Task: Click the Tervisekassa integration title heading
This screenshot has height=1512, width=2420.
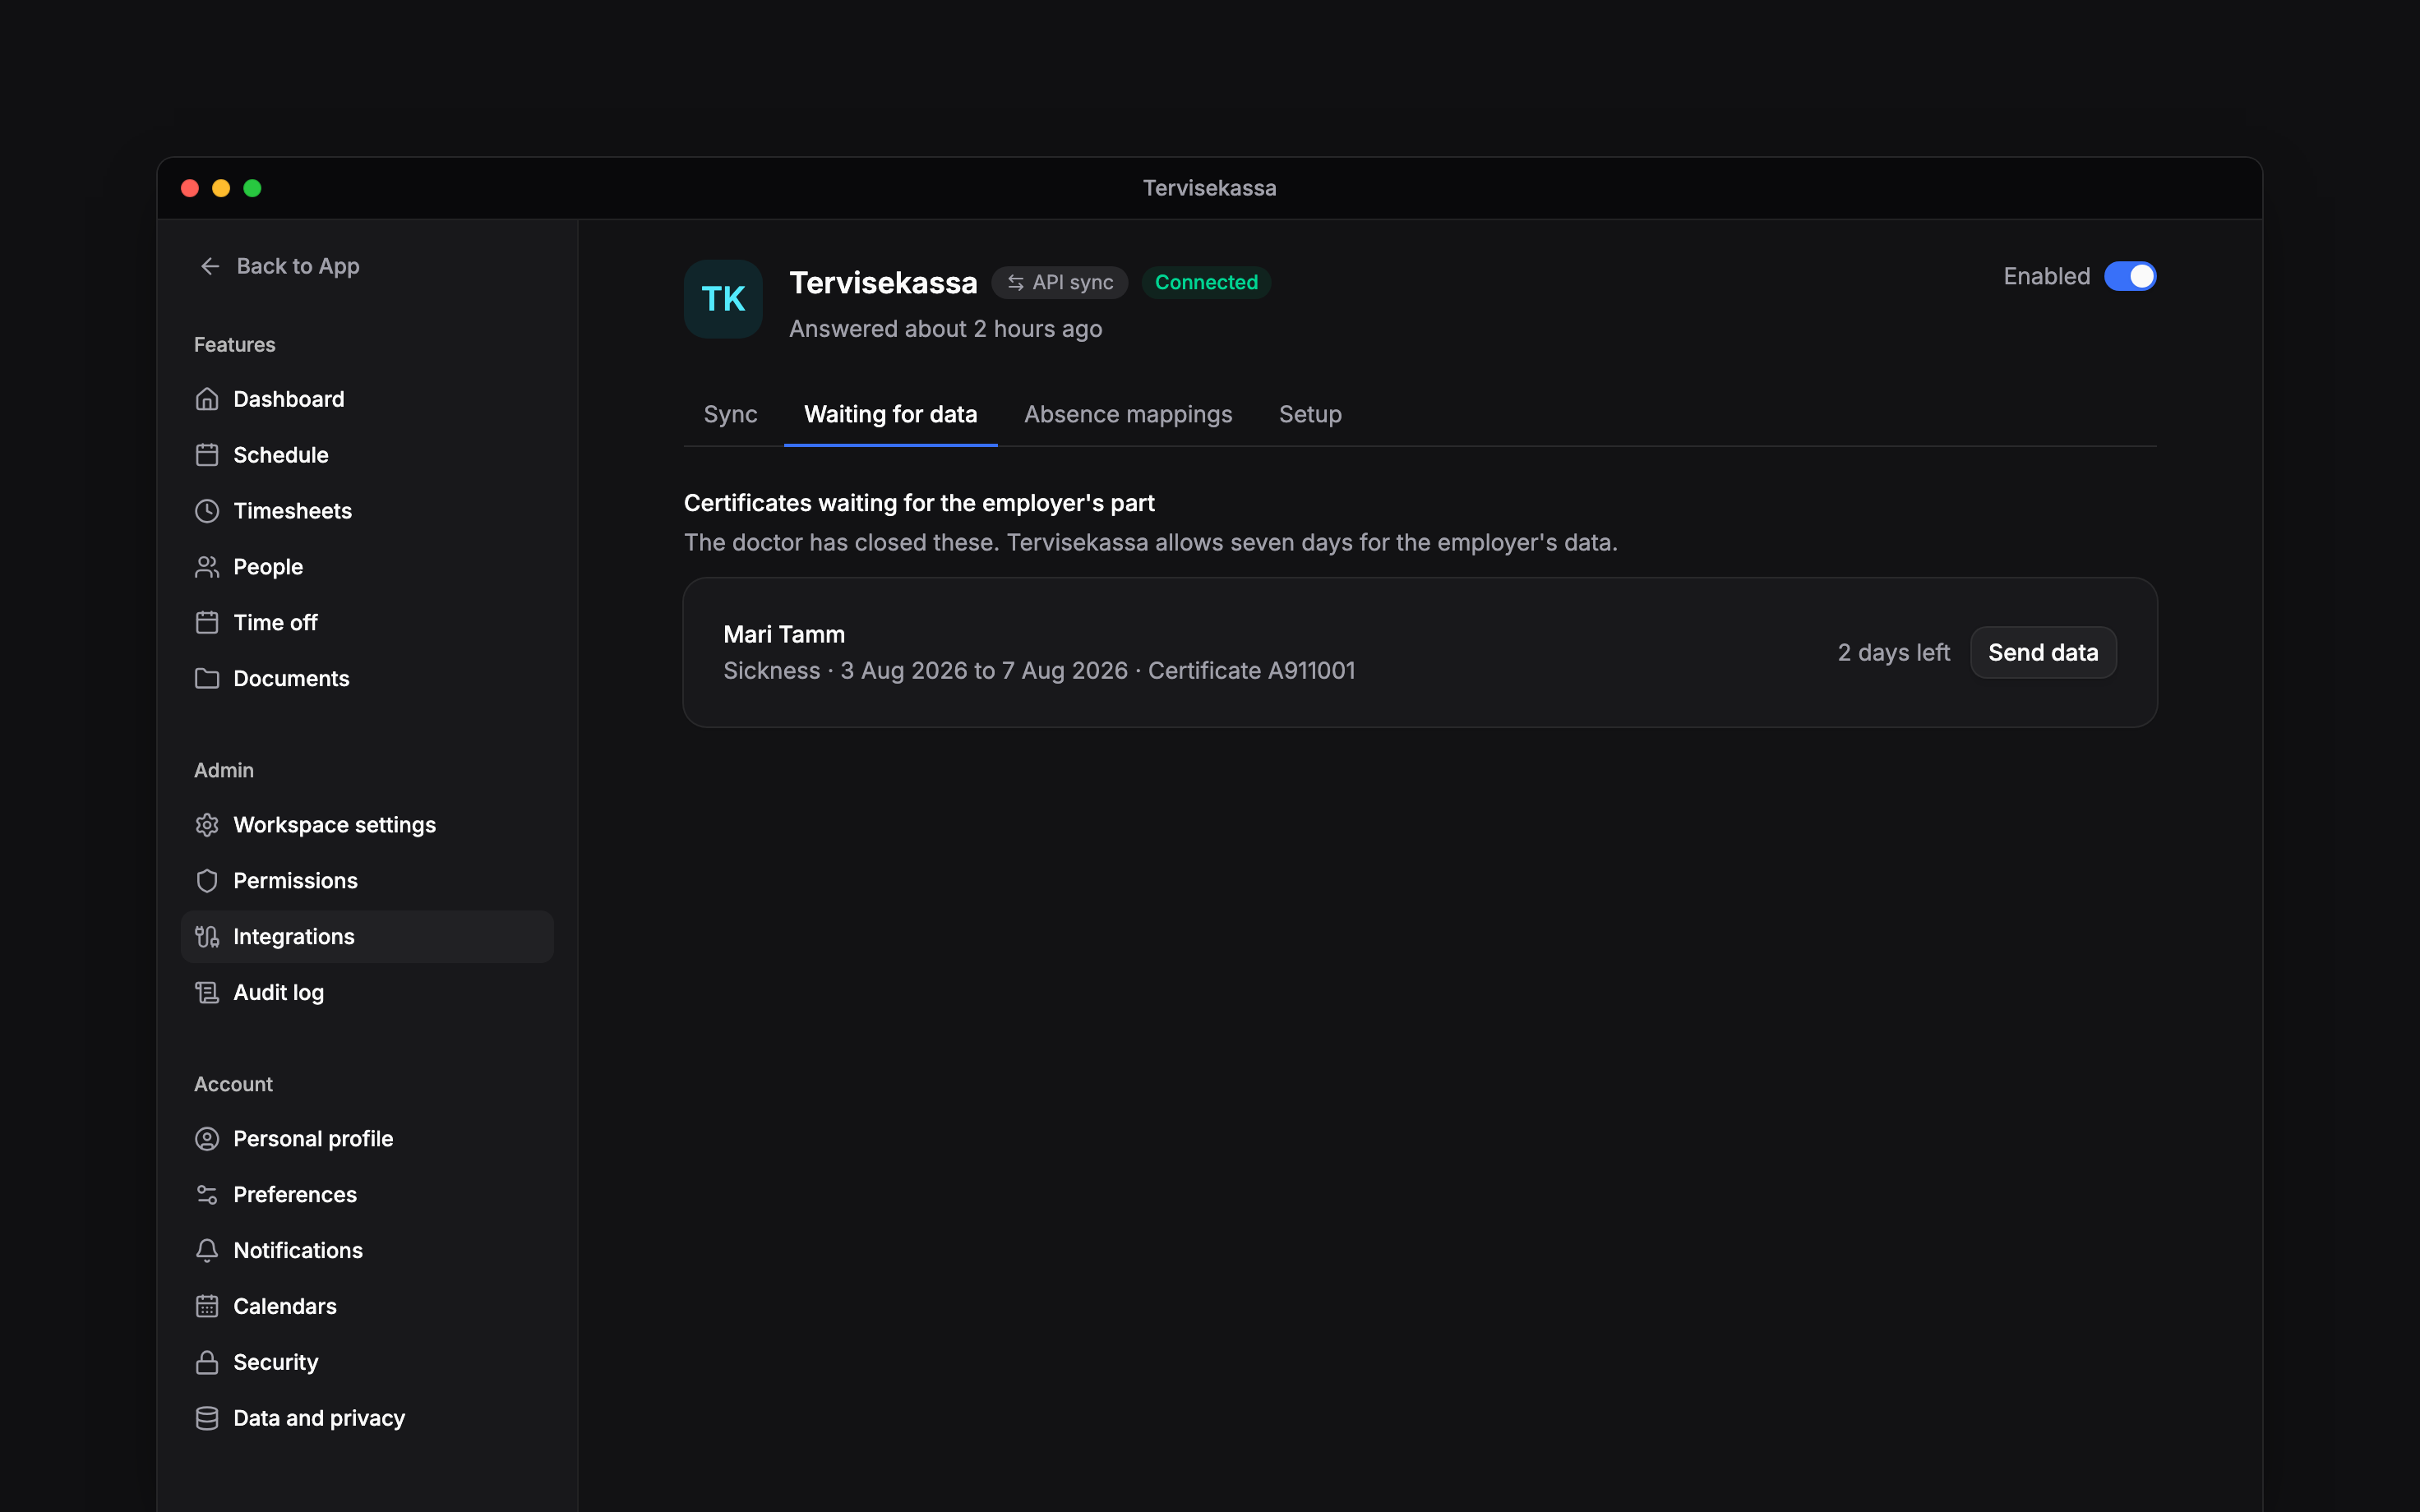Action: (883, 283)
